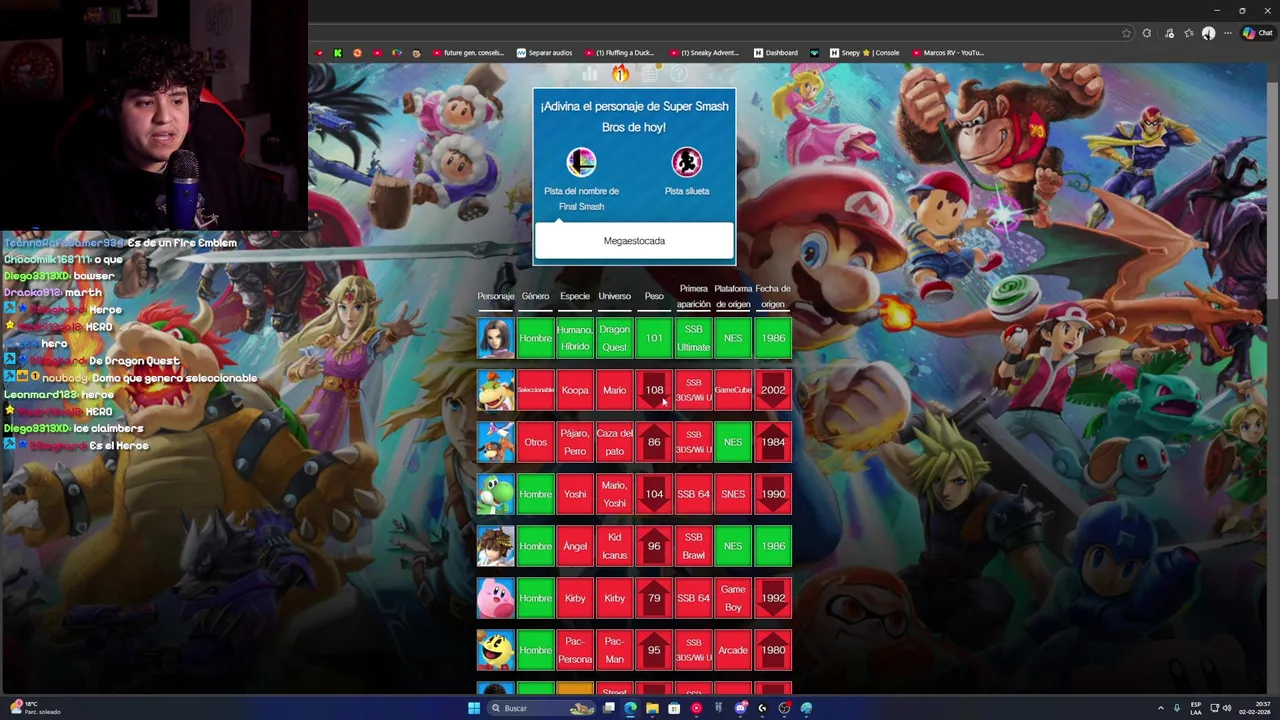Open the silhouette hint icon
The height and width of the screenshot is (720, 1280).
(x=686, y=162)
